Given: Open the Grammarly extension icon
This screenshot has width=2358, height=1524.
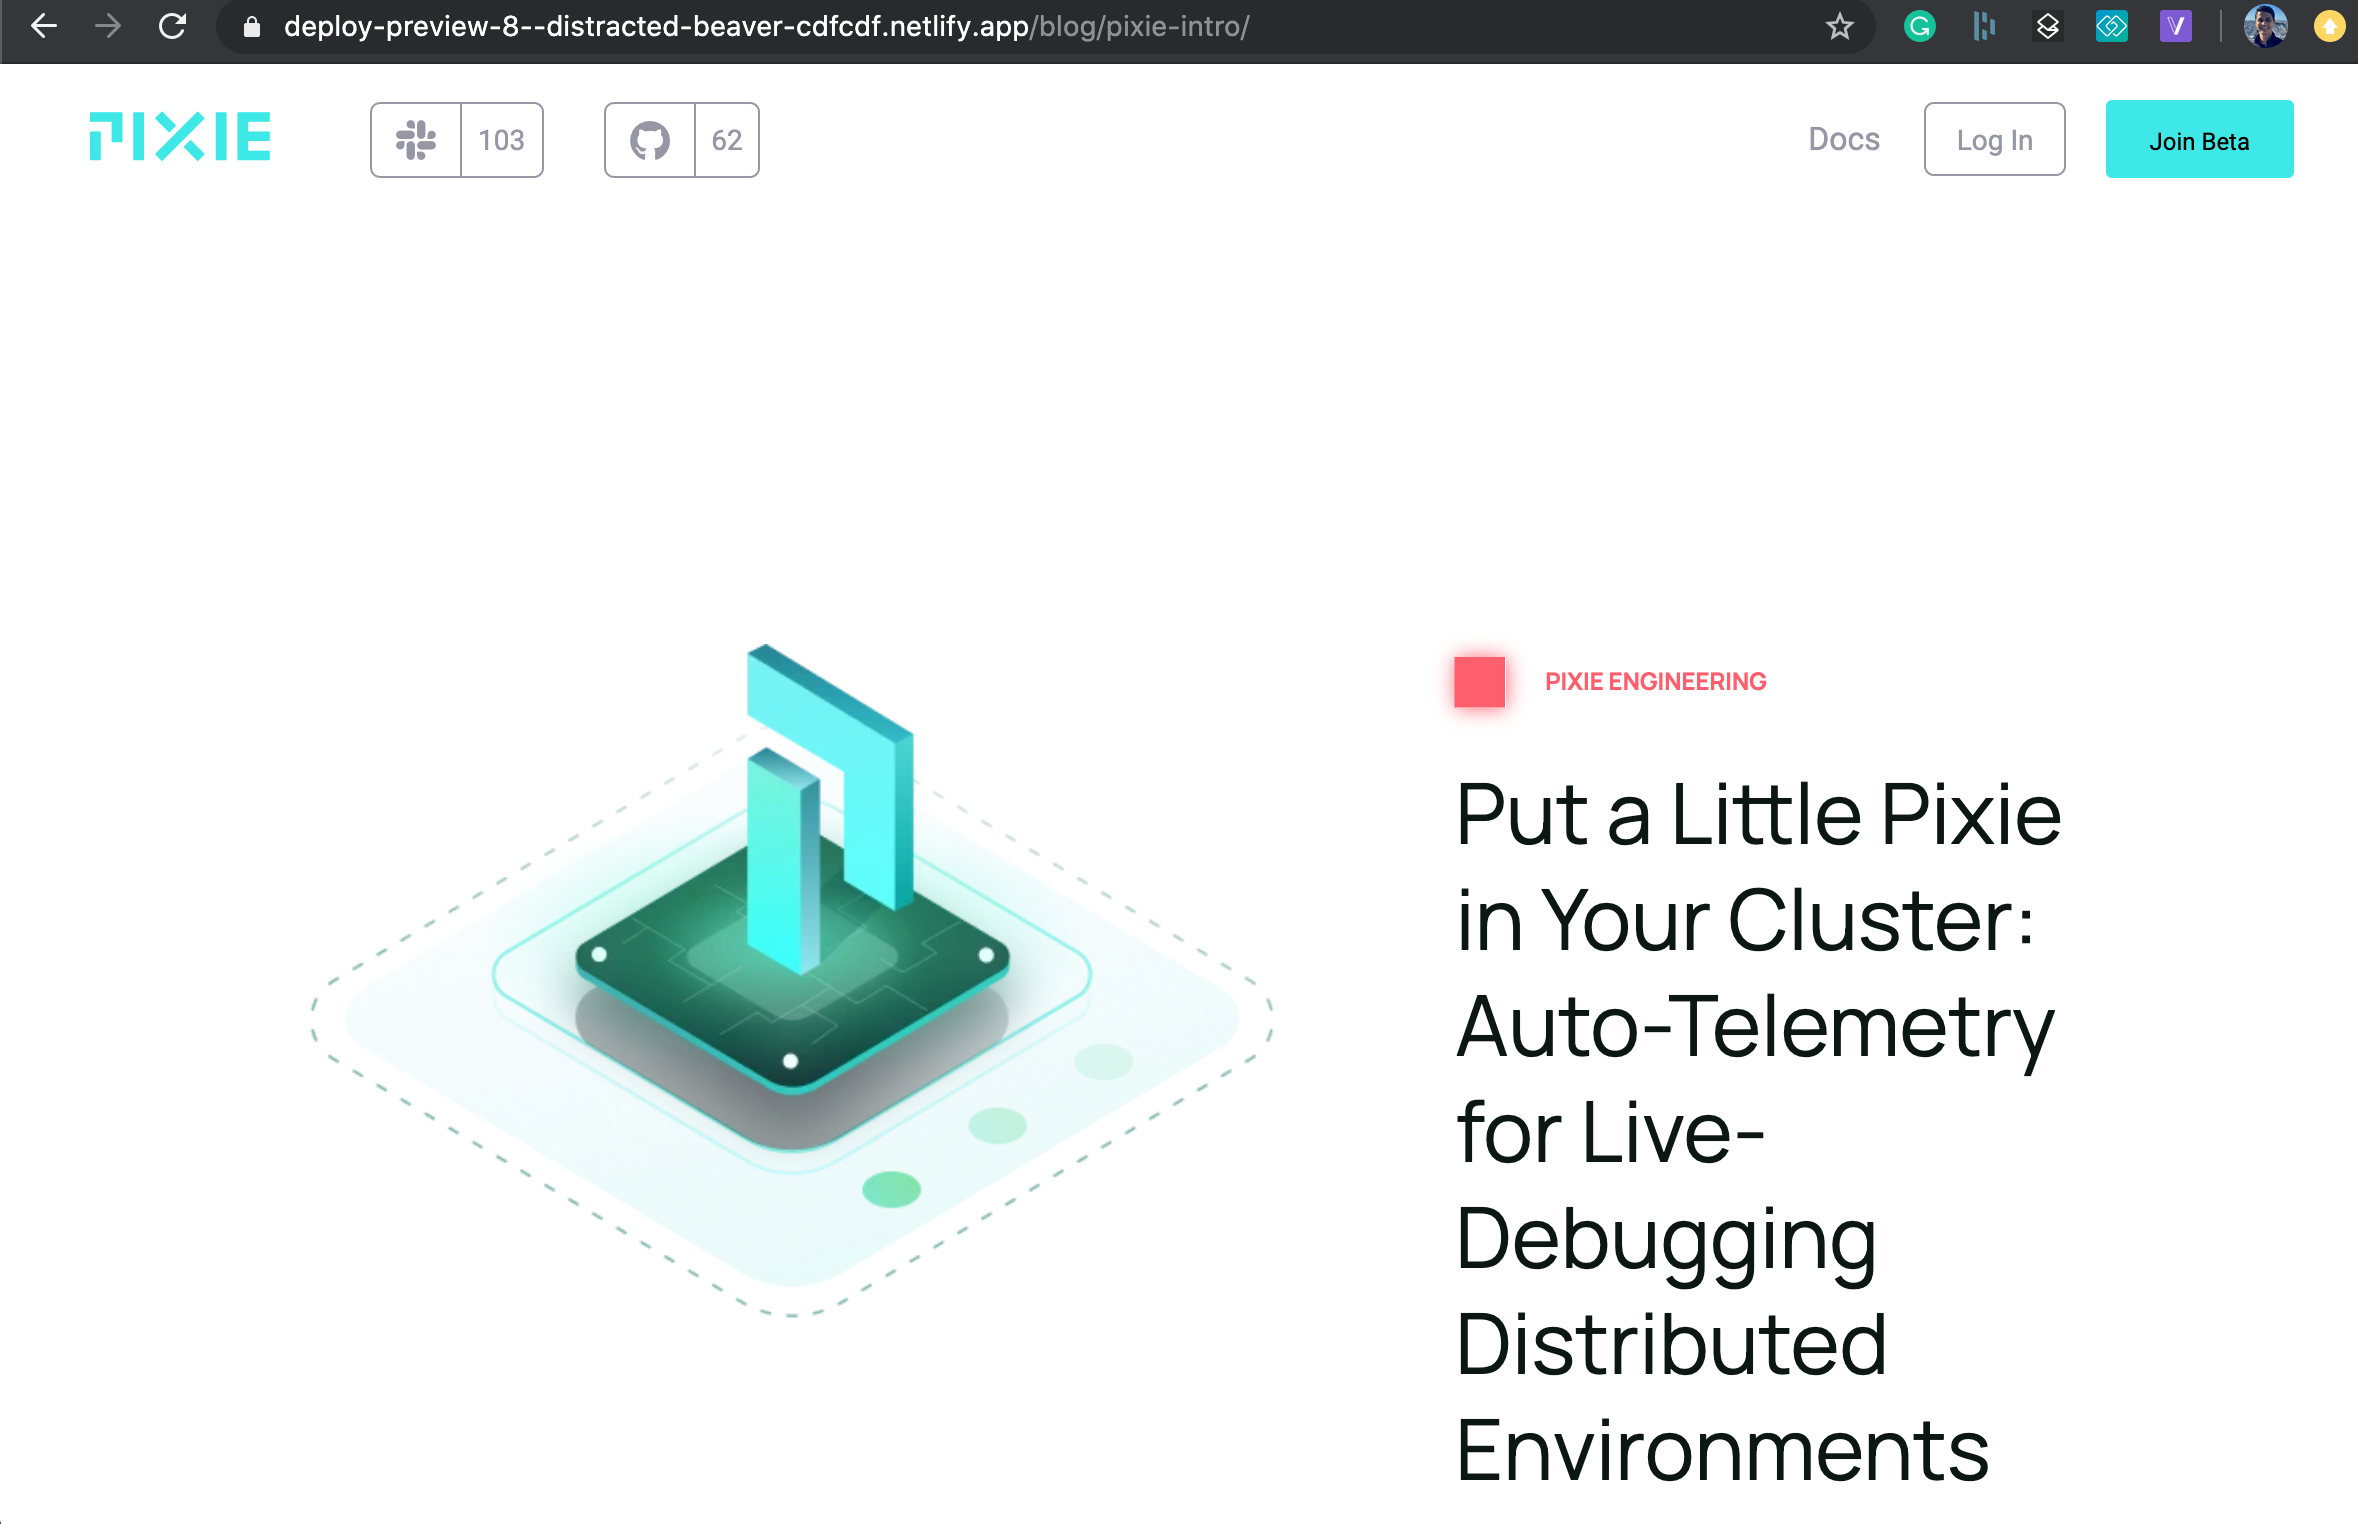Looking at the screenshot, I should 1918,27.
